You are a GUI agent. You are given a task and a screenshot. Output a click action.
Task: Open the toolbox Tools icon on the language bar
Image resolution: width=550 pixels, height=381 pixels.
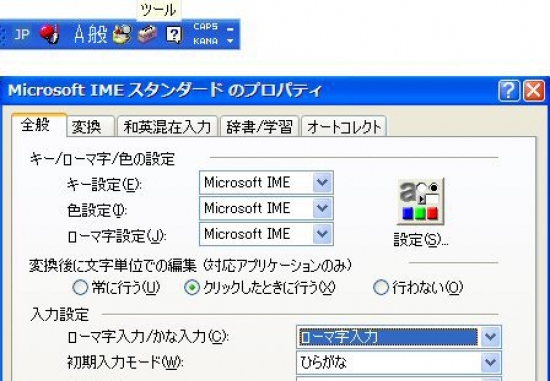pos(147,34)
